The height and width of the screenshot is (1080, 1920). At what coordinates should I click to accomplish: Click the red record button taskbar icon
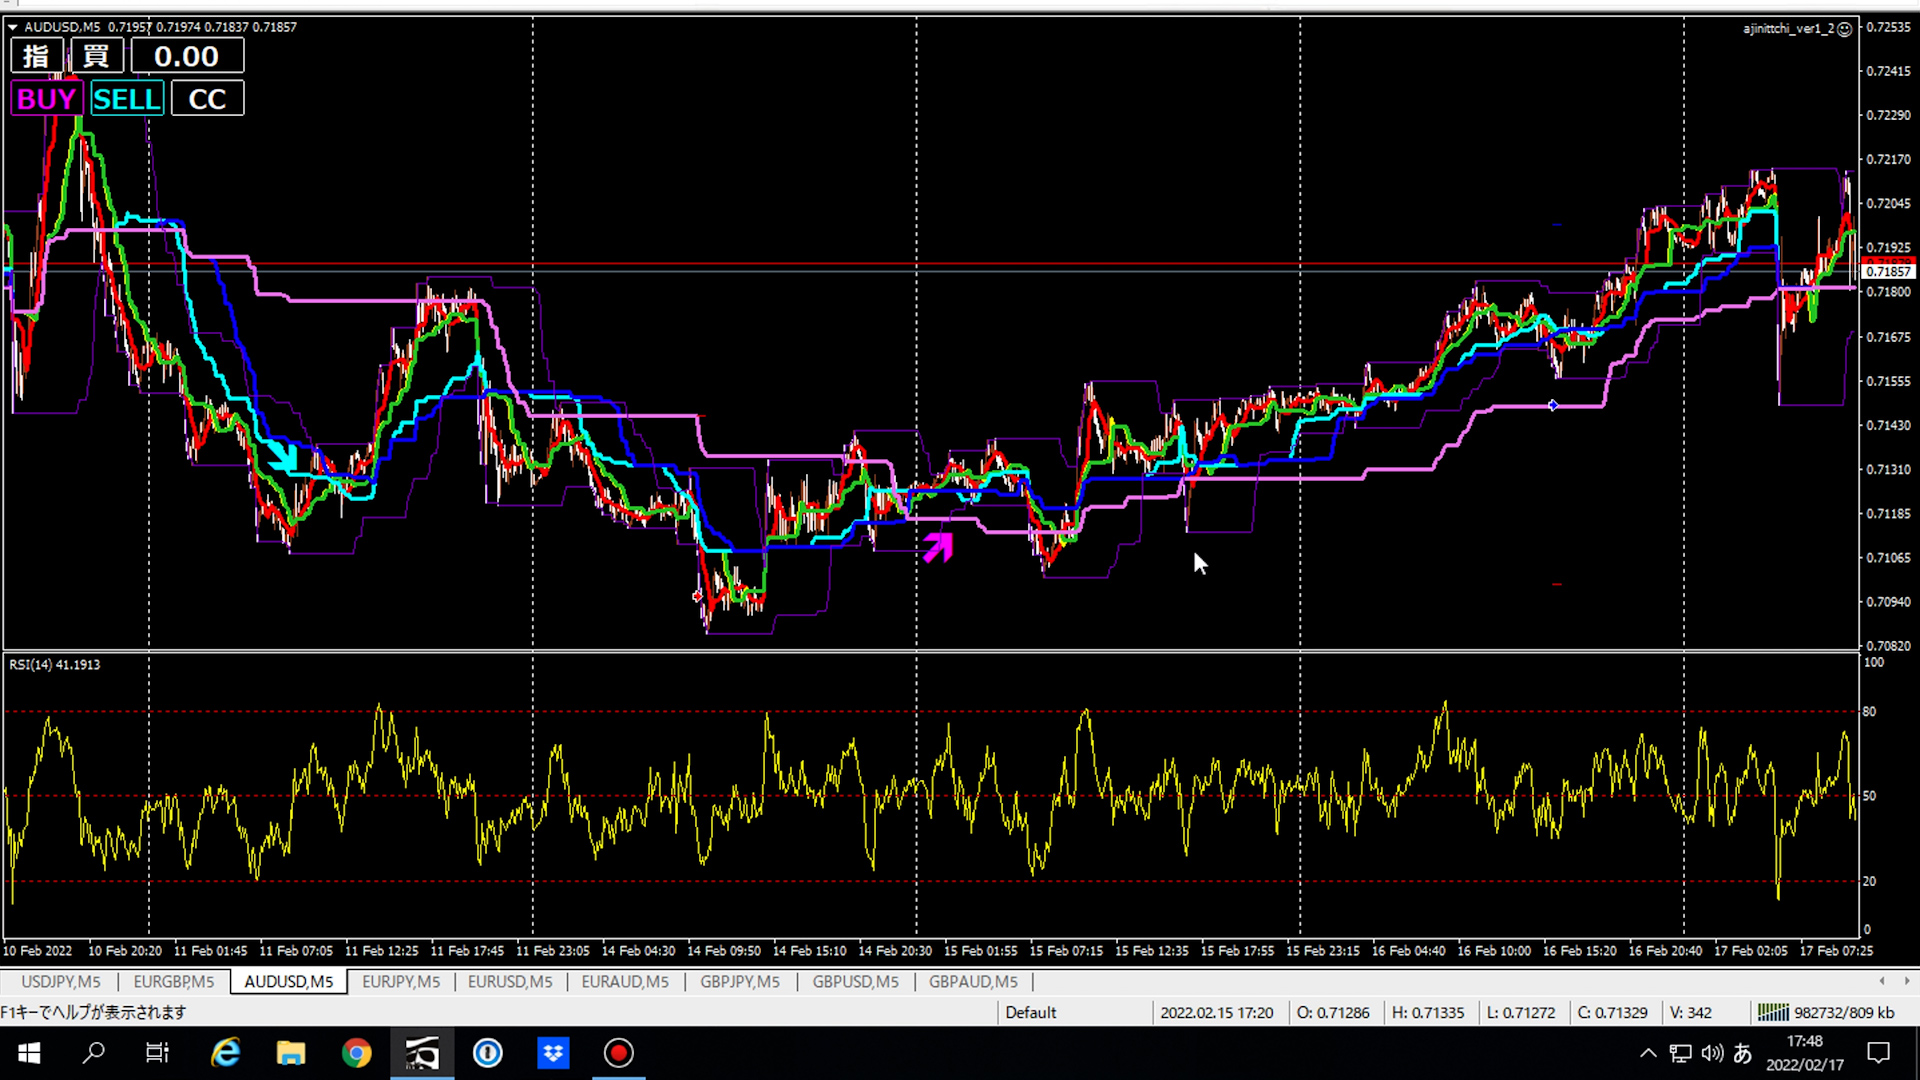point(619,1053)
